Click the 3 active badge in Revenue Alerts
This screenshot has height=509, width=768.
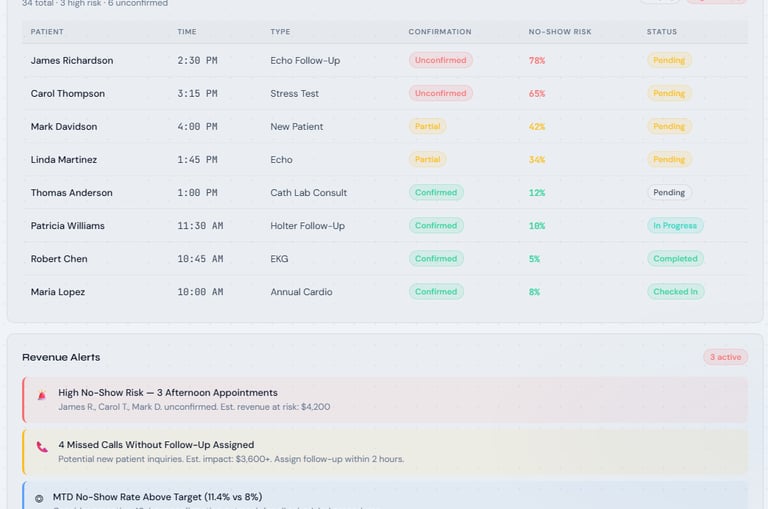[x=725, y=357]
